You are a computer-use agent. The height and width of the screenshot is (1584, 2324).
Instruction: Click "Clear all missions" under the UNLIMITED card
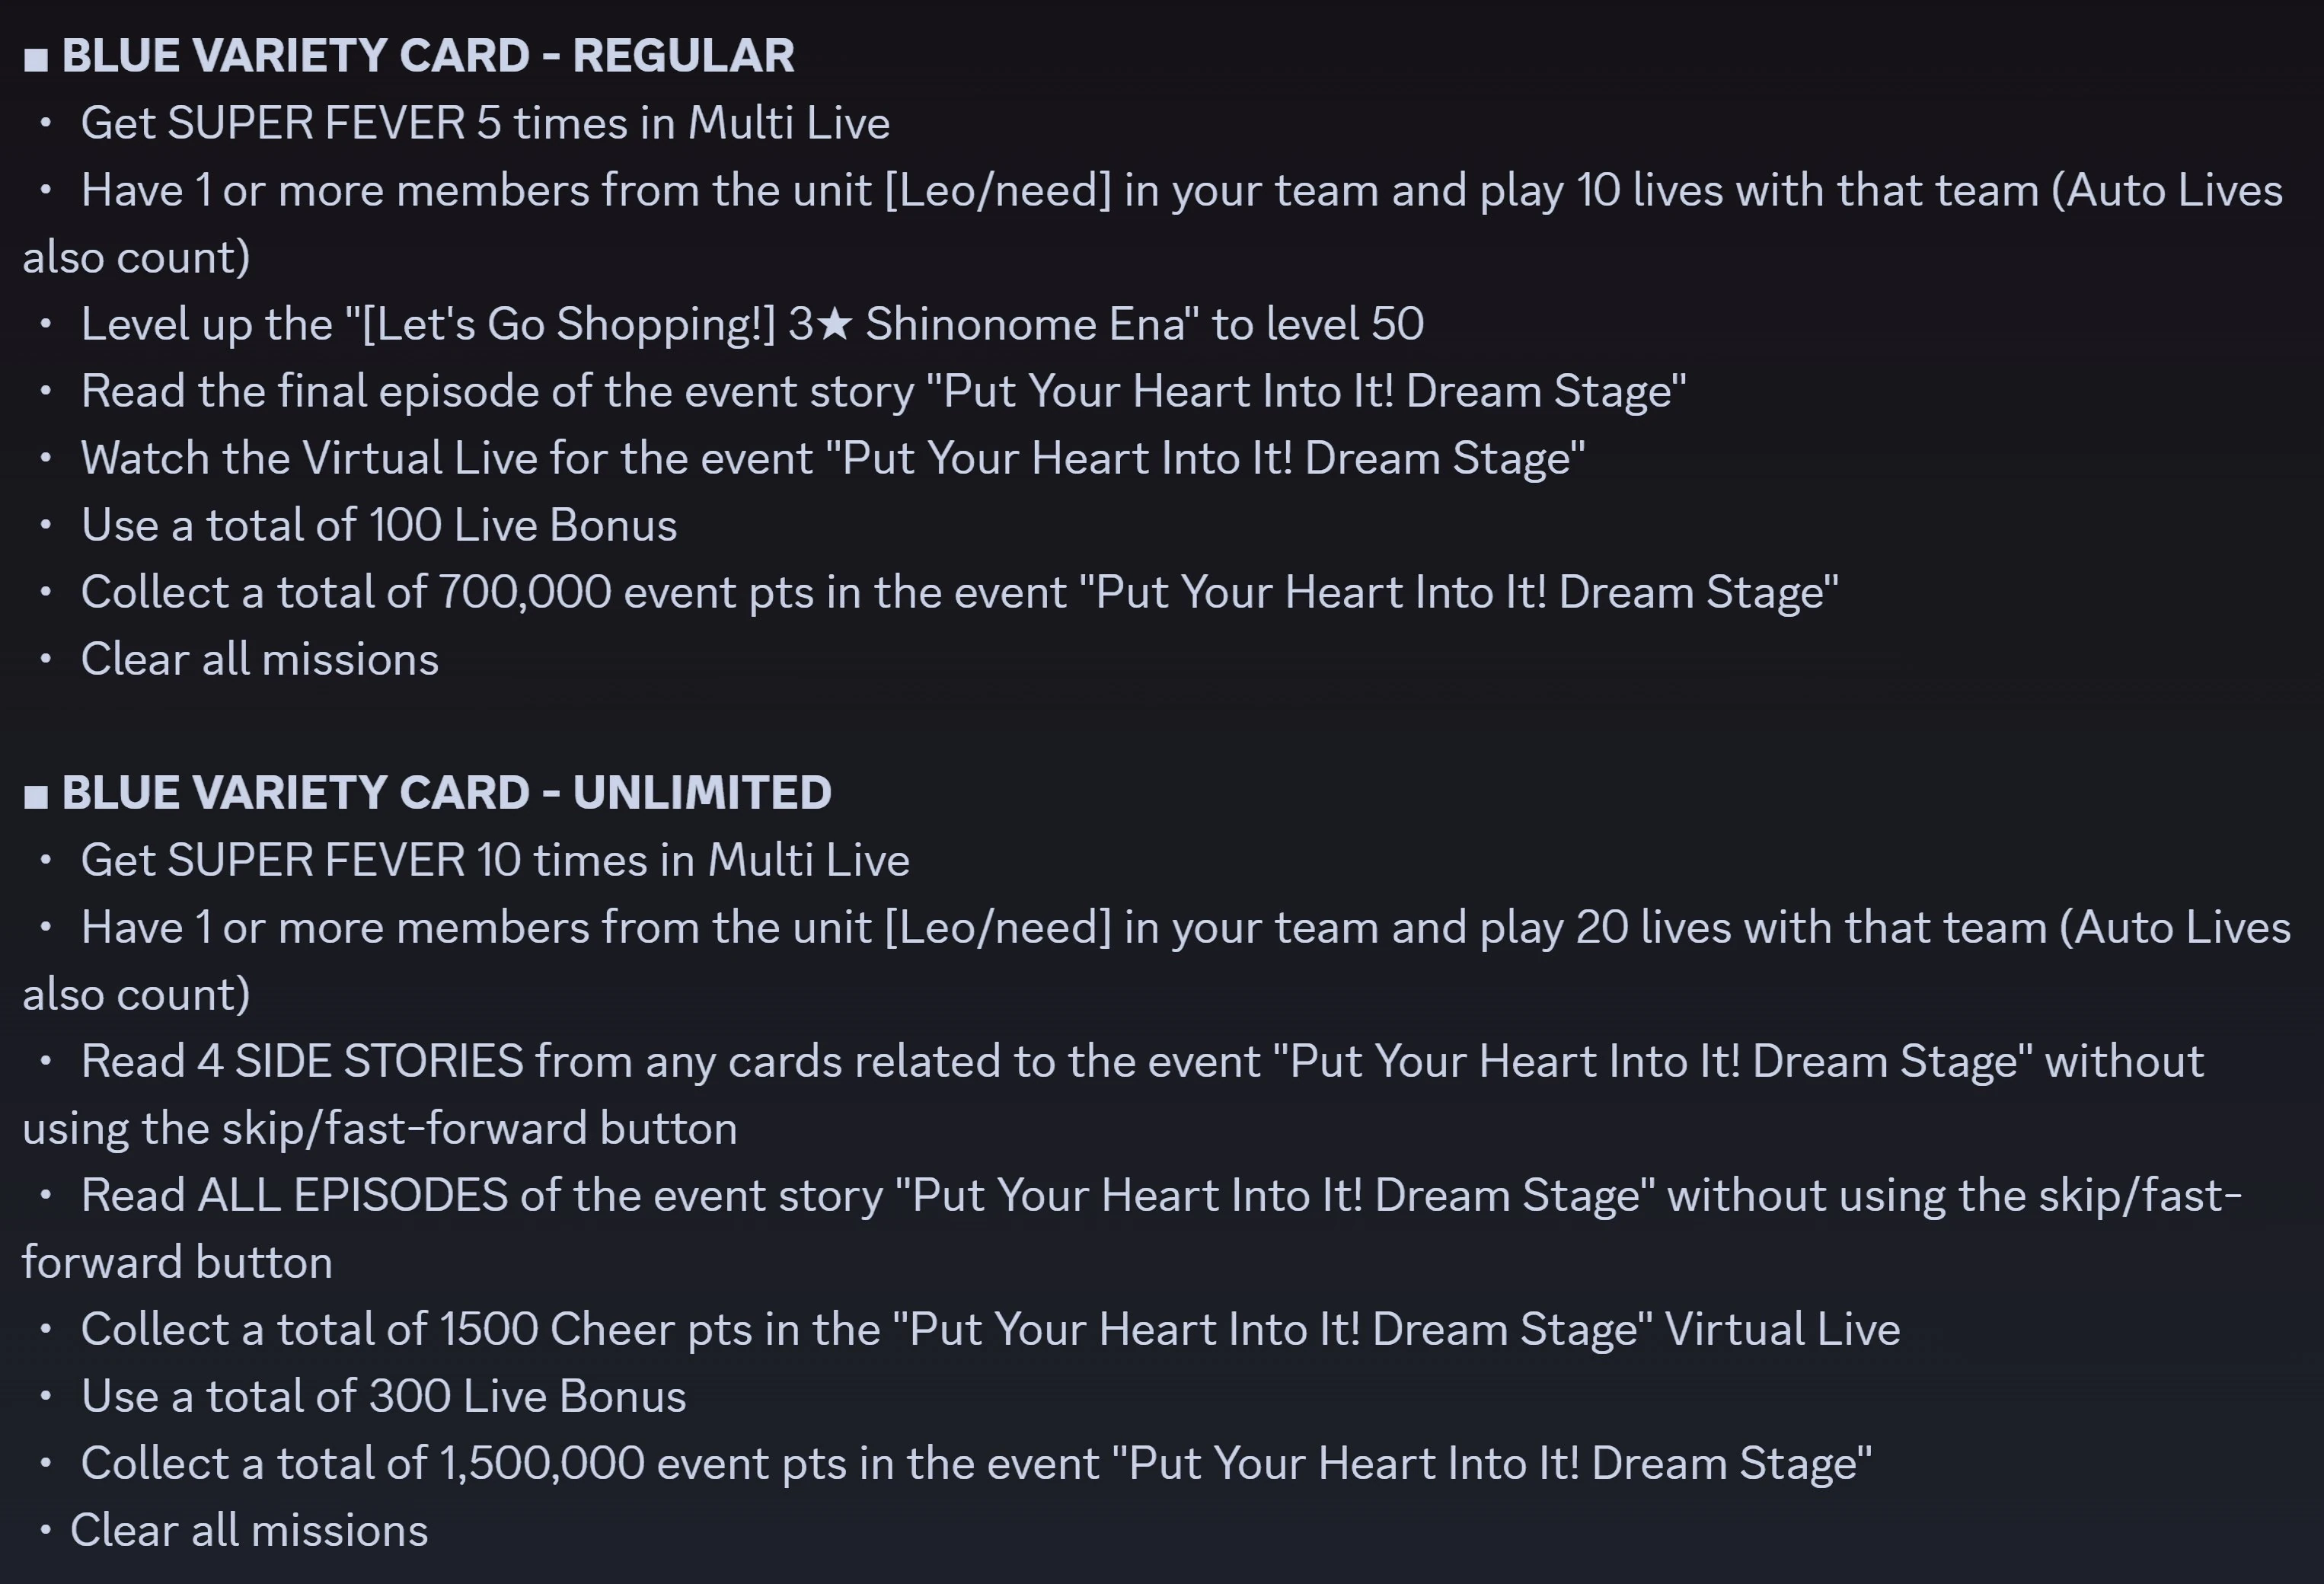(248, 1531)
